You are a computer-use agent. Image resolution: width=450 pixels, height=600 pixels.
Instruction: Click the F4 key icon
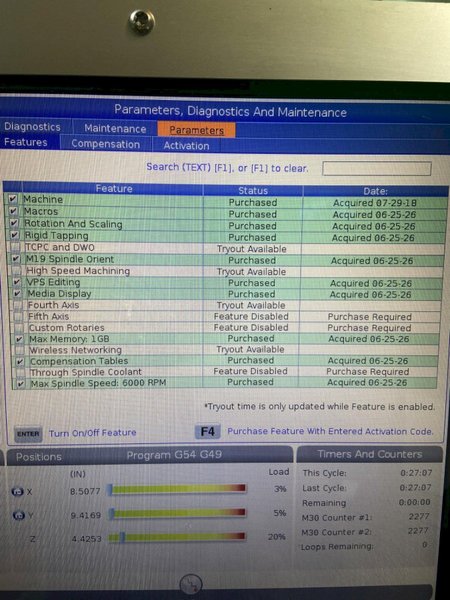point(207,432)
